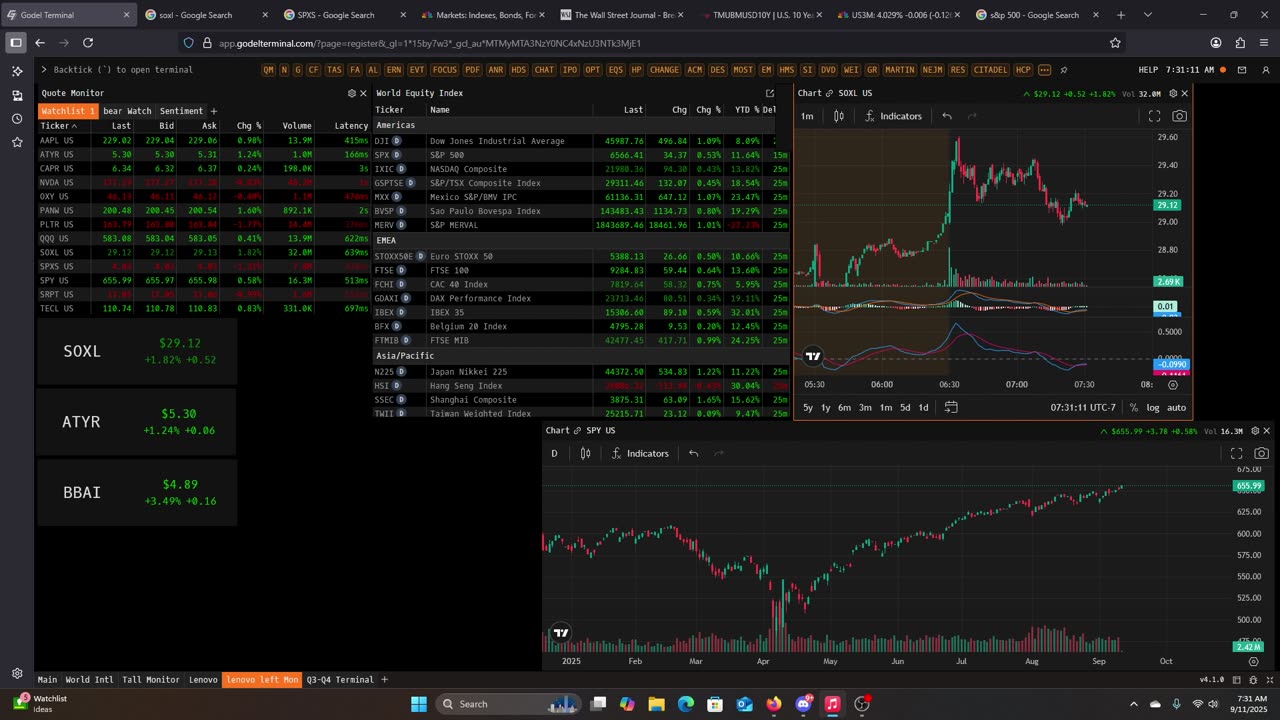1280x720 pixels.
Task: Toggle percent scale on SOXL chart
Action: pos(1133,407)
